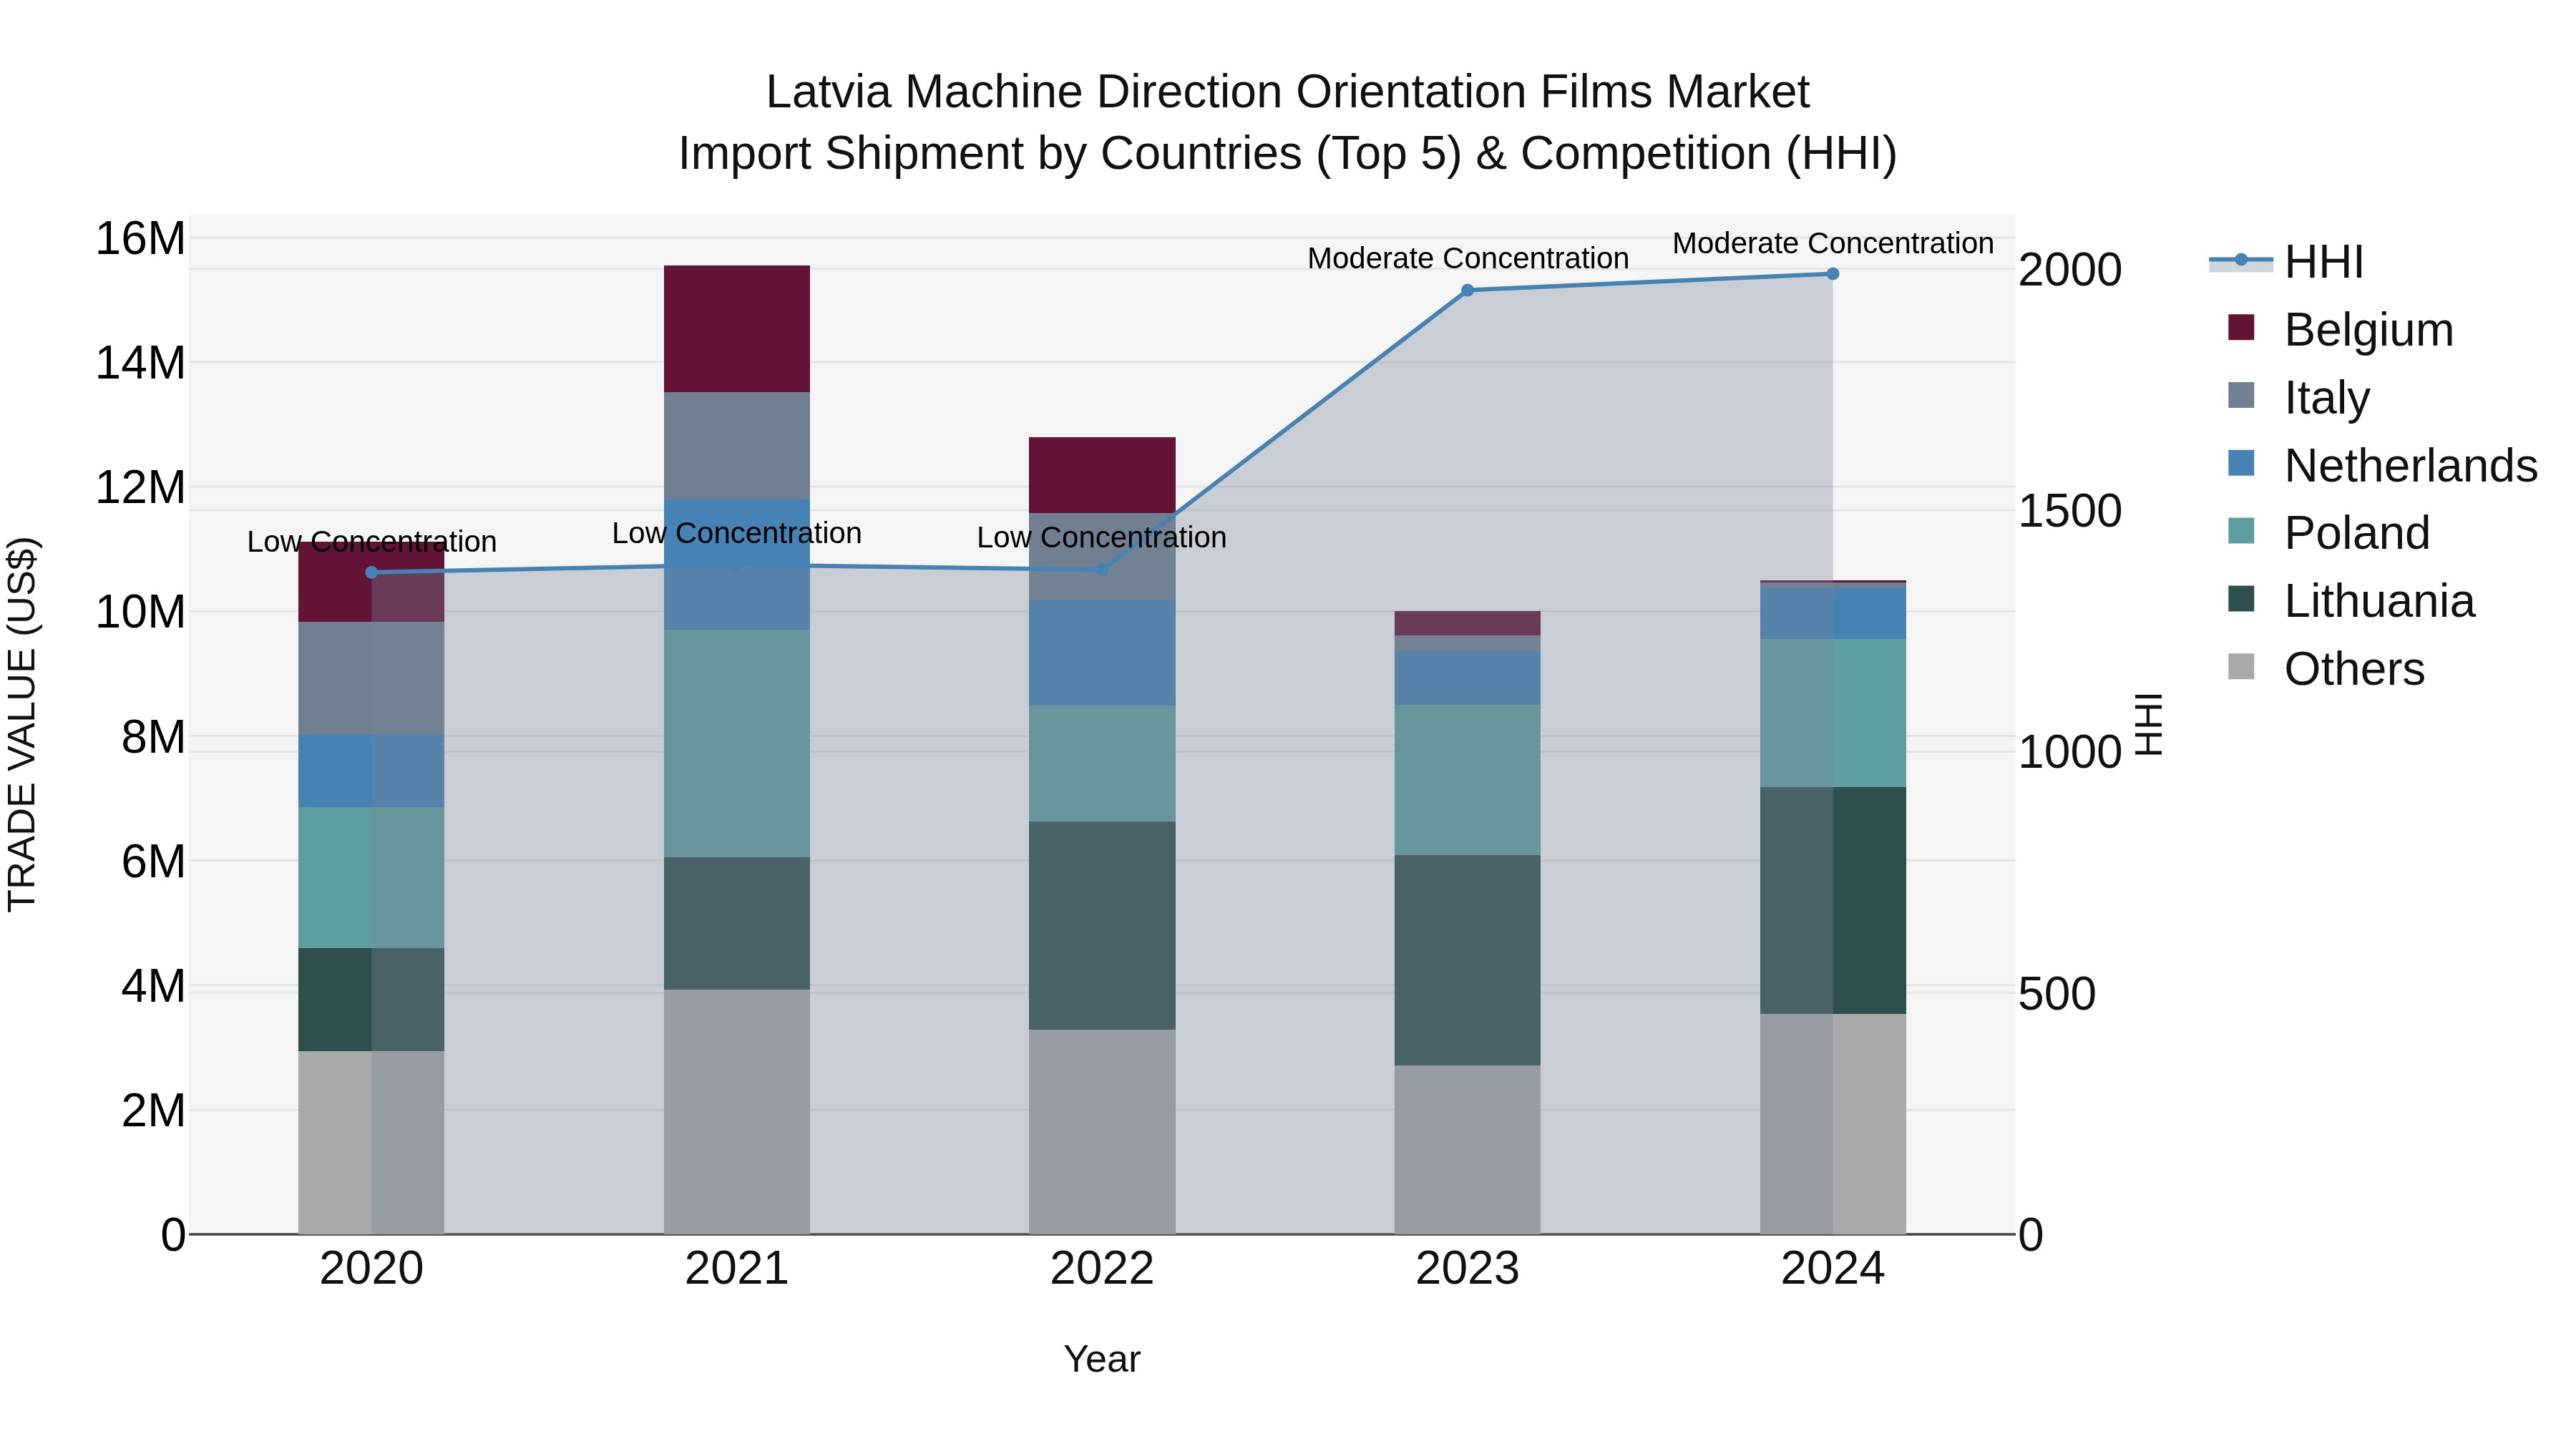2576x1449 pixels.
Task: Click the 'Year' axis title
Action: tap(1102, 1359)
